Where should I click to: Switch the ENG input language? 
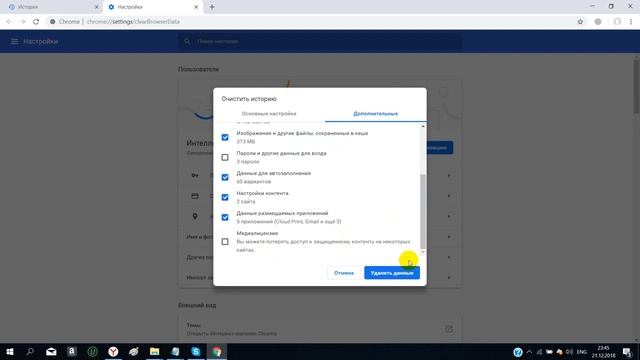click(582, 352)
